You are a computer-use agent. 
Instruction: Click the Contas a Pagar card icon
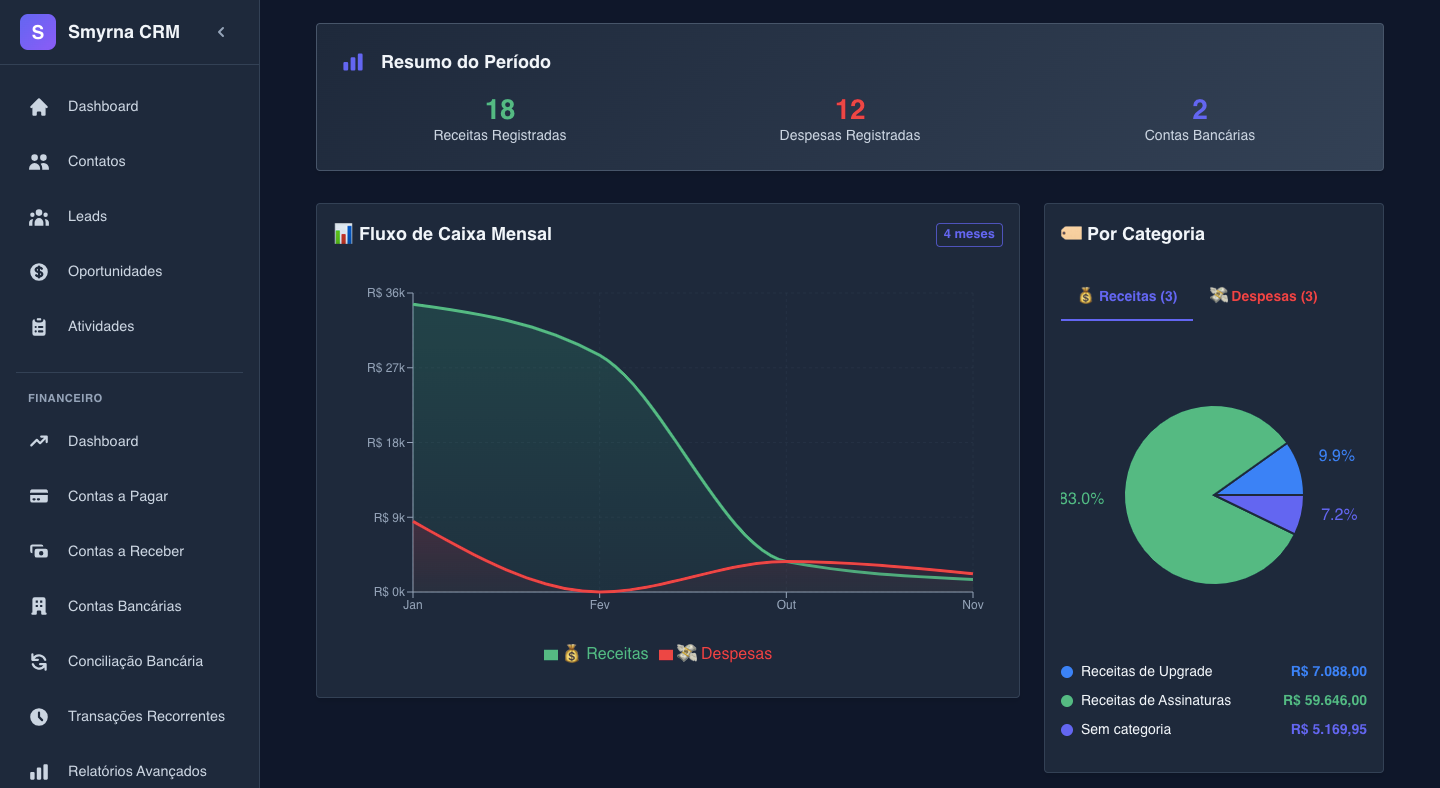coord(39,496)
